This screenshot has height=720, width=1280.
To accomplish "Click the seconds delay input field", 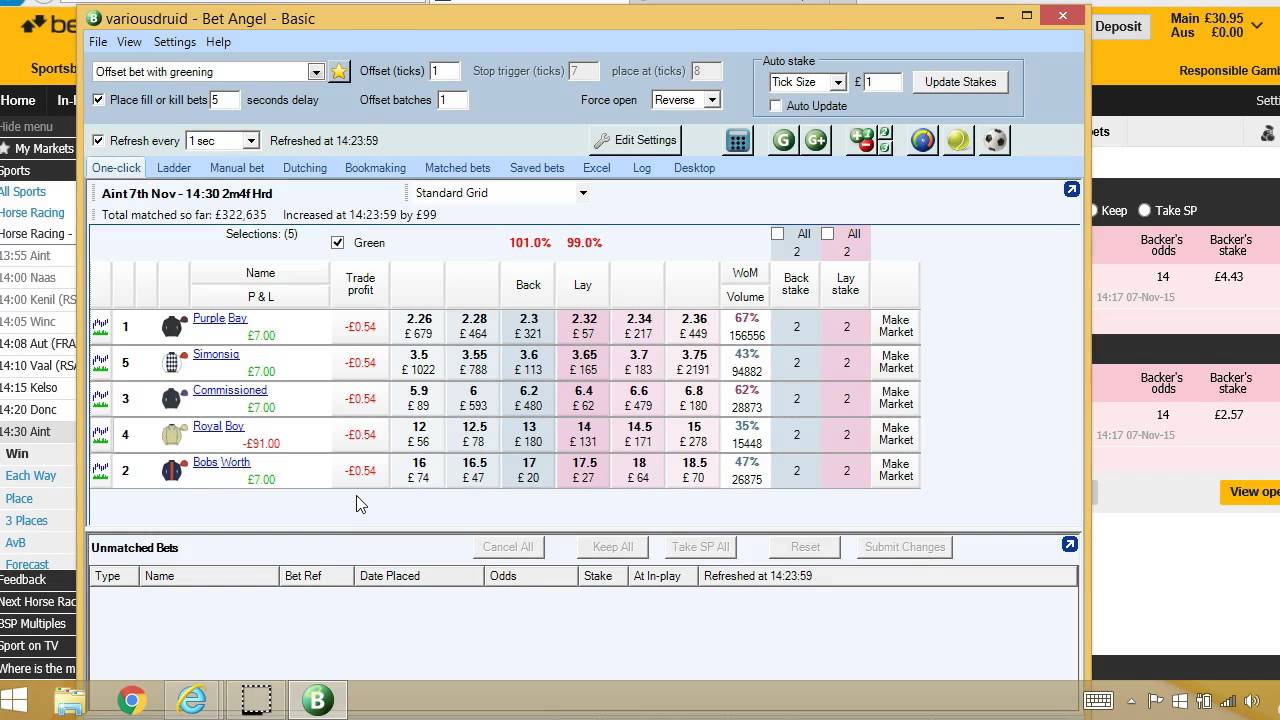I will click(225, 100).
